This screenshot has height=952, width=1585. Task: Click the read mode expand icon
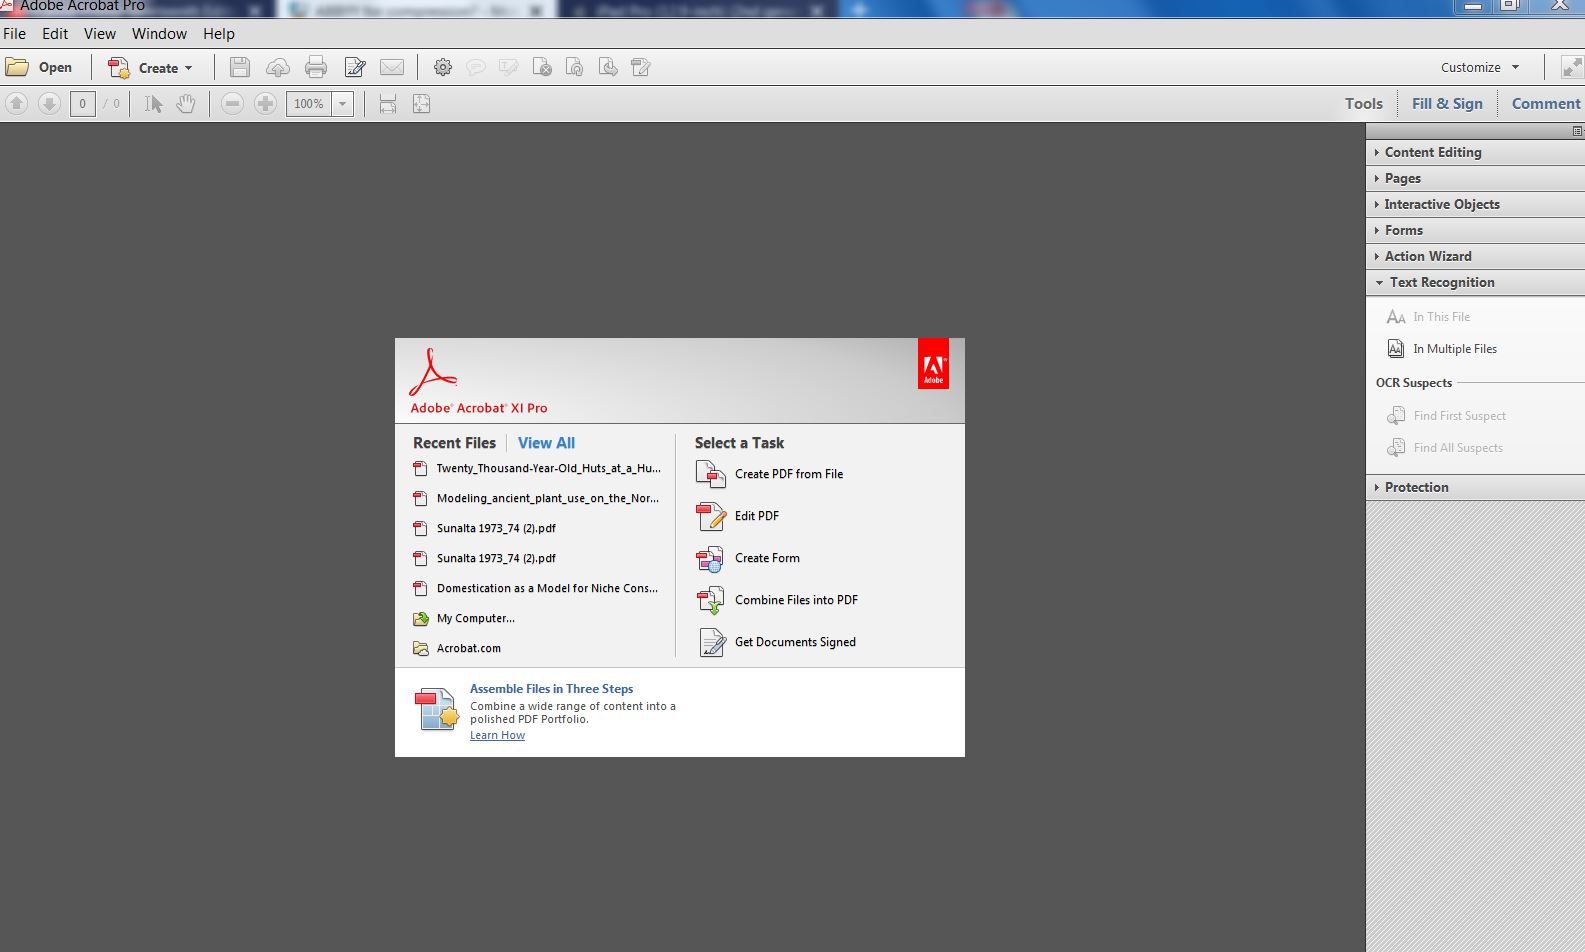tap(1572, 68)
